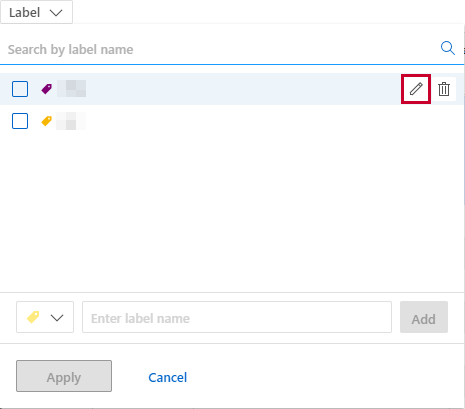
Task: Click the Cancel link
Action: (x=168, y=377)
